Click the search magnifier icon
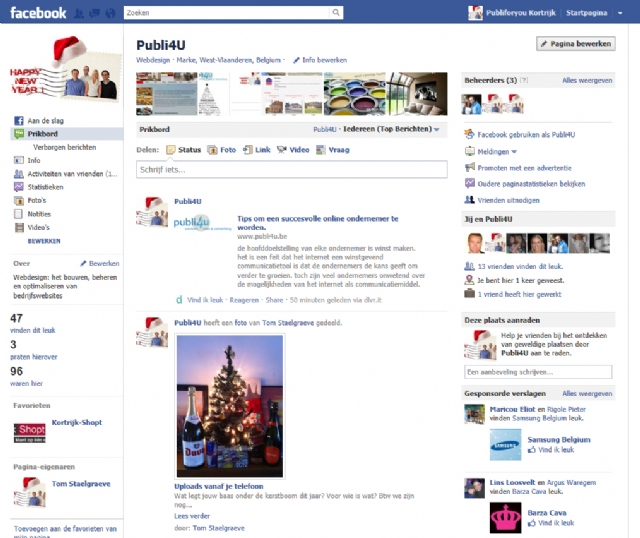 point(336,13)
